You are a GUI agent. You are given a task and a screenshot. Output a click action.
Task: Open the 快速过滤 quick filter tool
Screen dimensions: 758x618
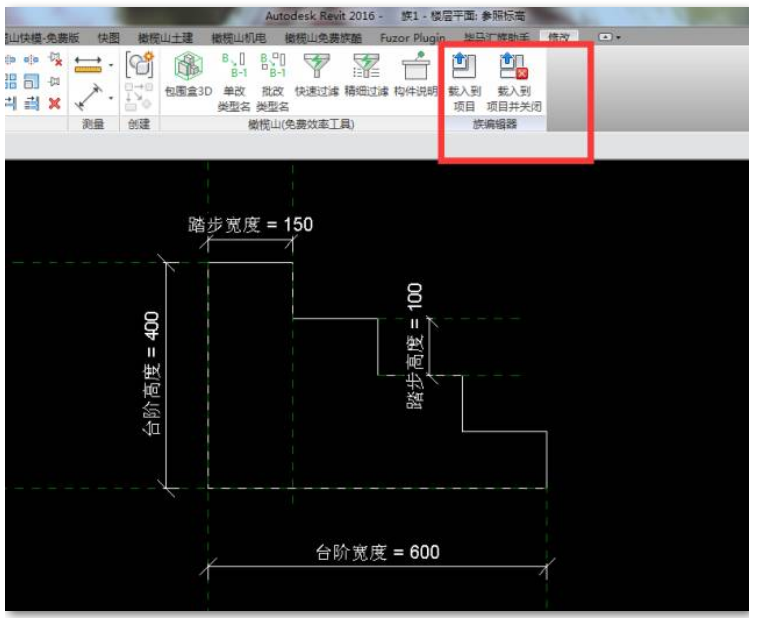317,74
